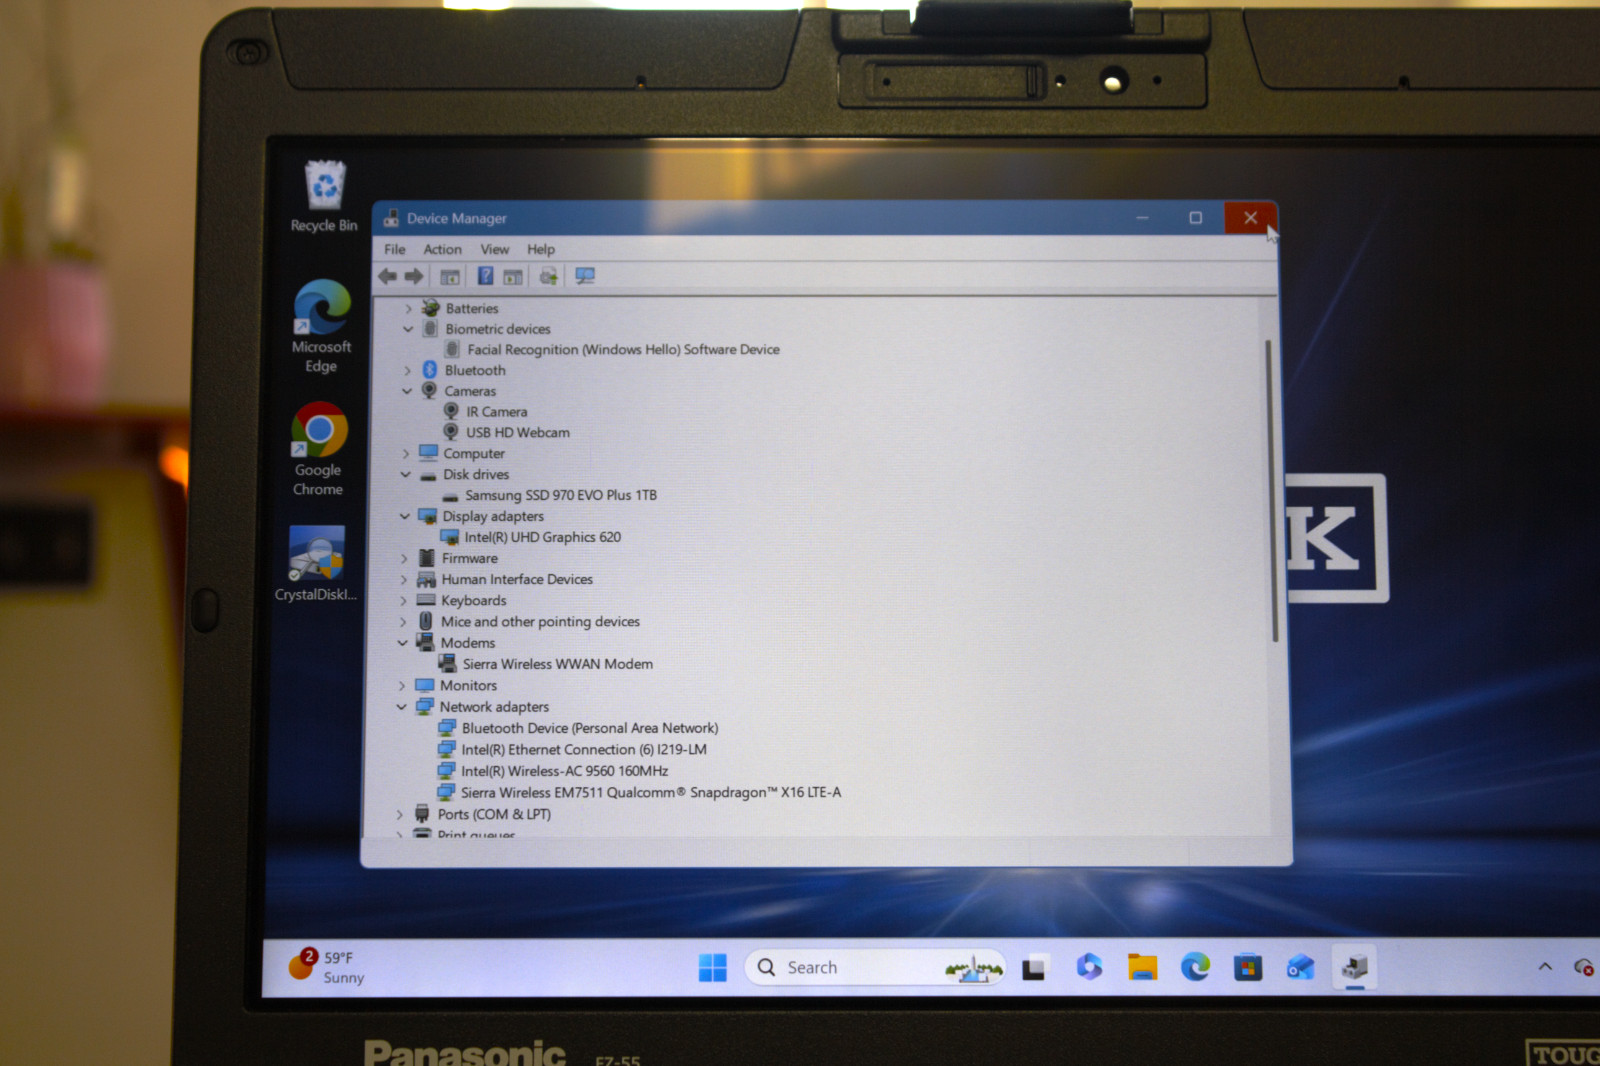Viewport: 1600px width, 1066px height.
Task: Click the blue Help toolbar icon
Action: coord(485,276)
